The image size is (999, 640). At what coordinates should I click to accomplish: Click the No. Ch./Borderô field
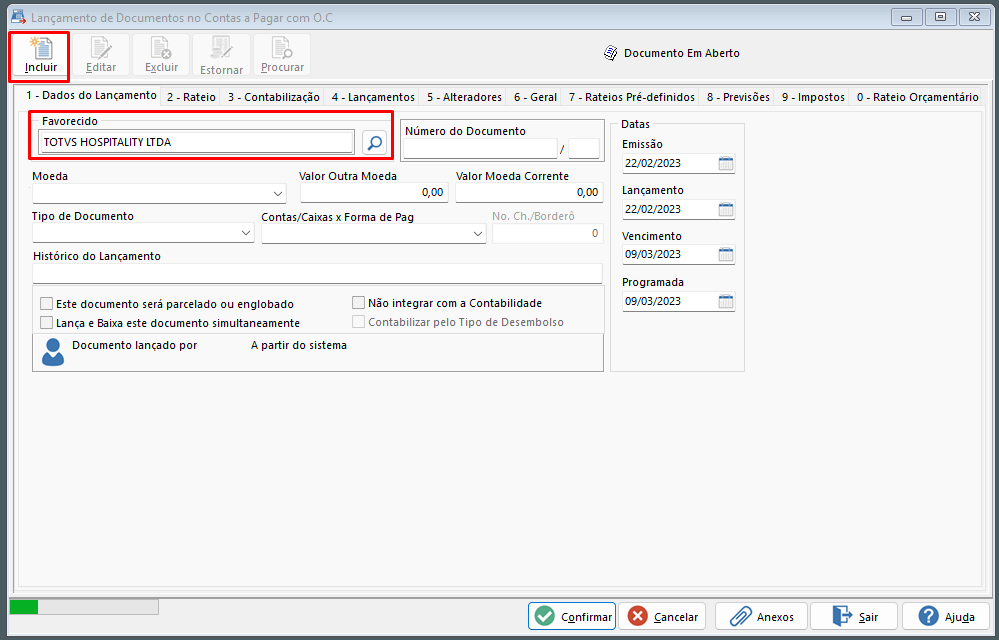pyautogui.click(x=547, y=234)
